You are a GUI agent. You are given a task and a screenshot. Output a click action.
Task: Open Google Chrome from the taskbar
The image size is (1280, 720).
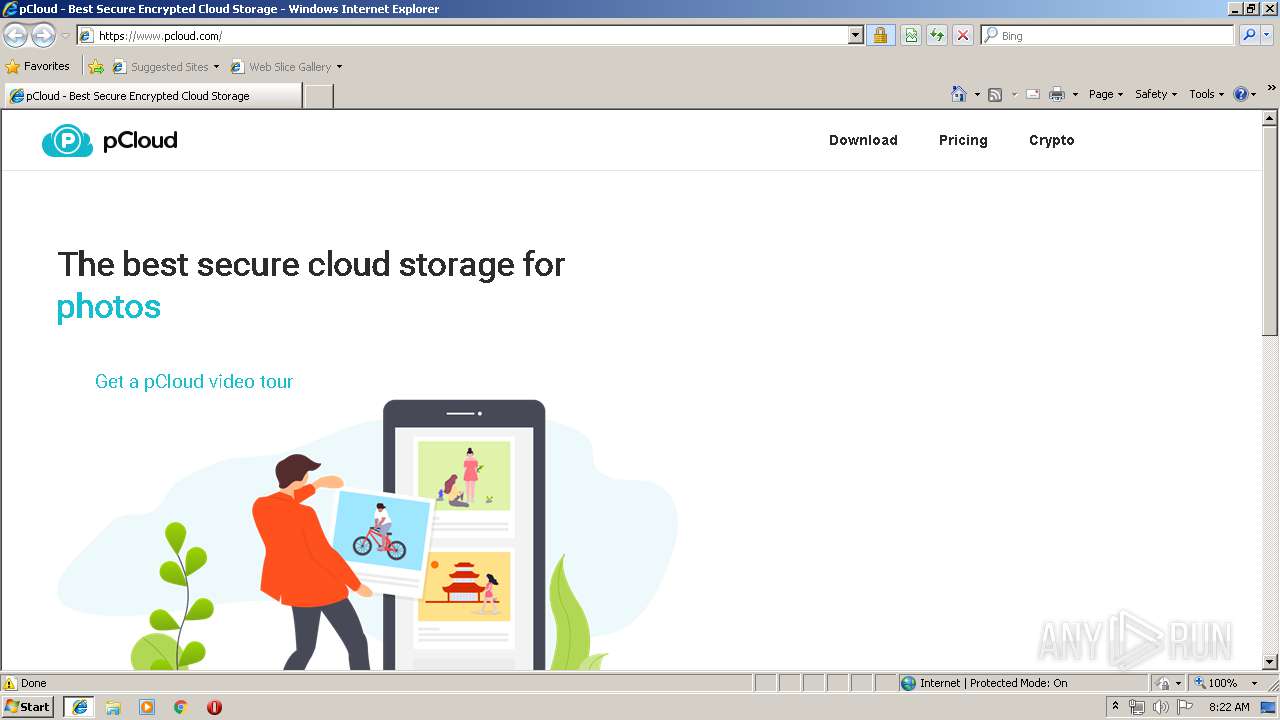point(181,707)
